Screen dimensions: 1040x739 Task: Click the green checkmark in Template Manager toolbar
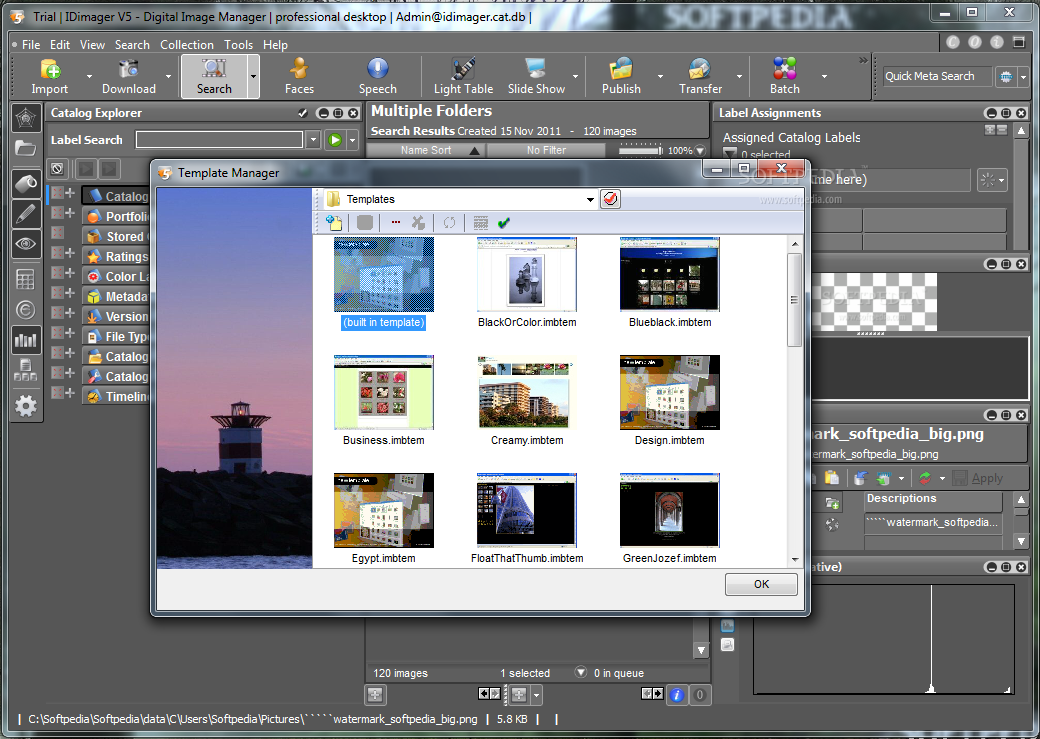click(x=503, y=223)
